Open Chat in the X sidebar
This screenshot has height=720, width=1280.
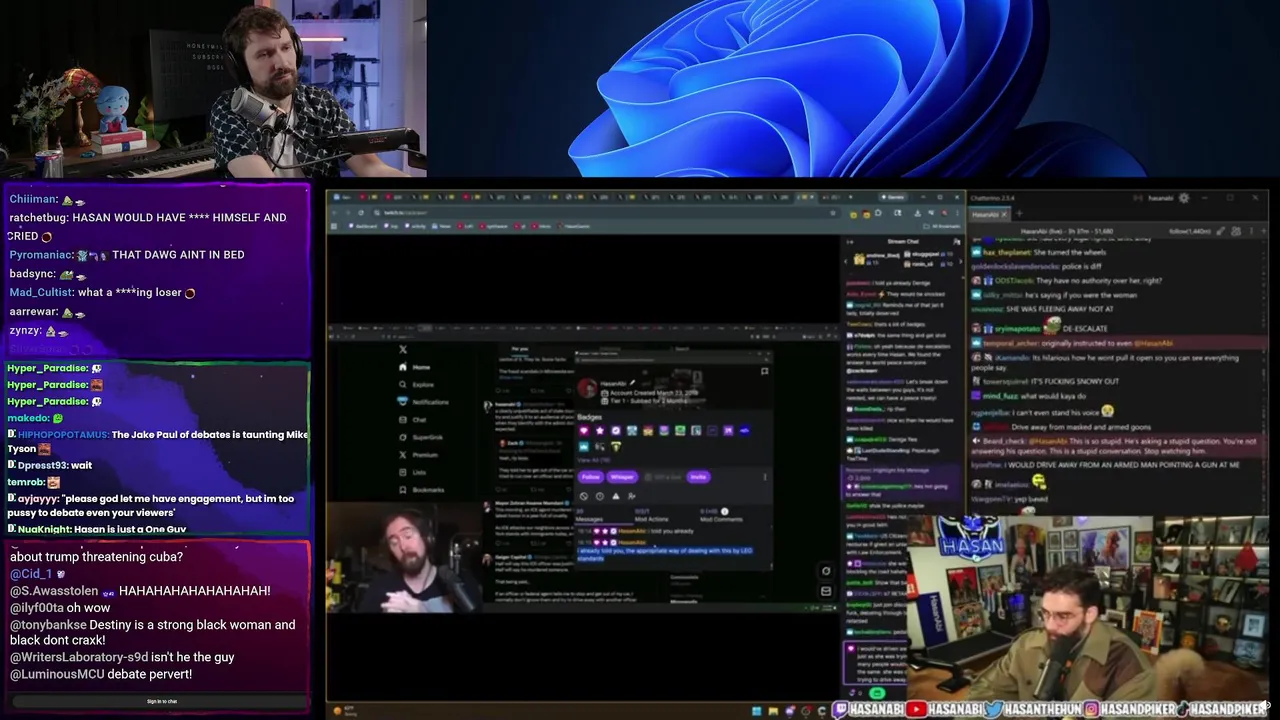[413, 419]
